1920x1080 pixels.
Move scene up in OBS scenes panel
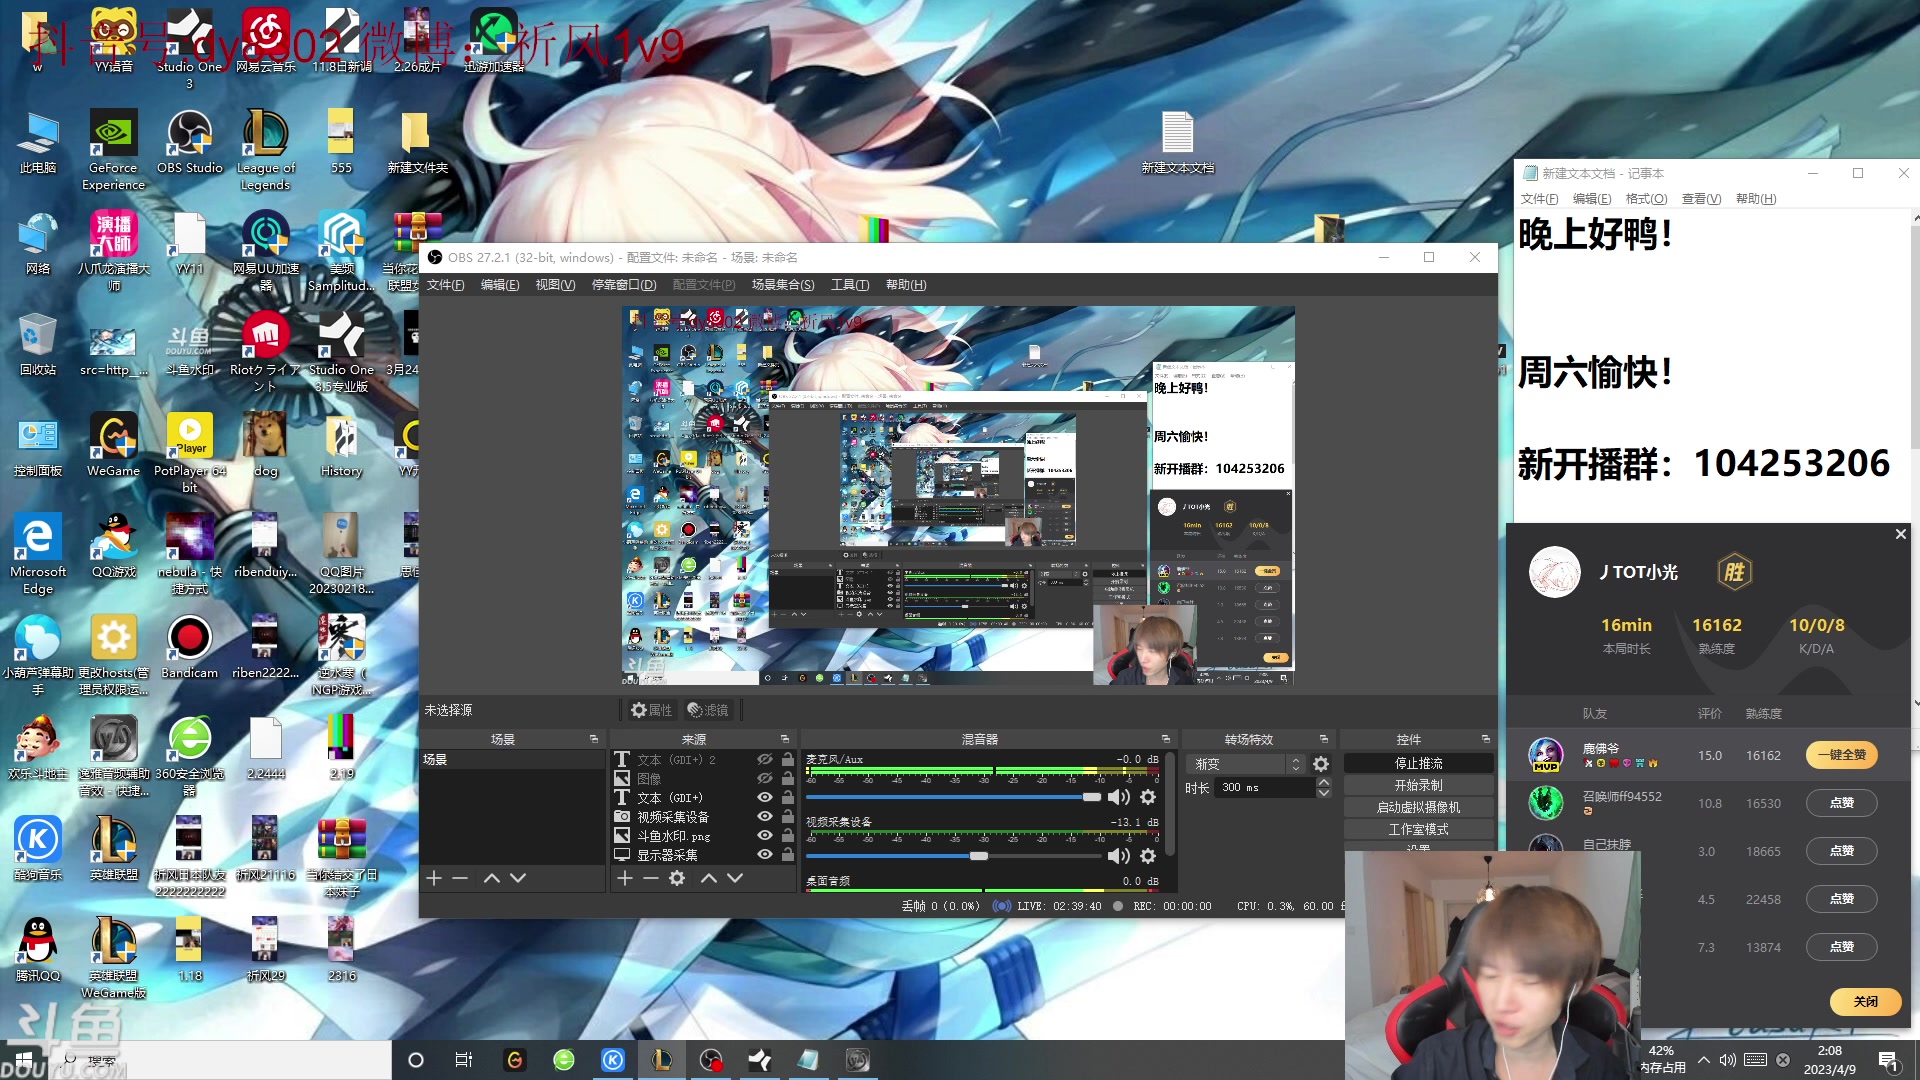[x=491, y=878]
